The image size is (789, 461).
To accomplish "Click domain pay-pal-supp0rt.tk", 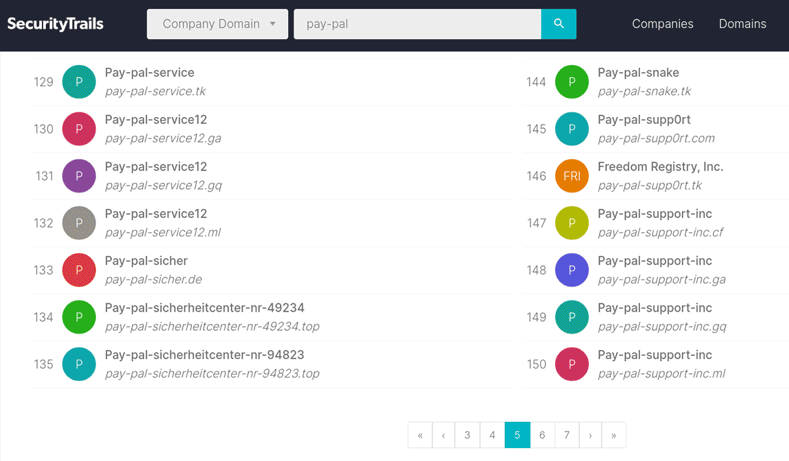I will pyautogui.click(x=650, y=185).
